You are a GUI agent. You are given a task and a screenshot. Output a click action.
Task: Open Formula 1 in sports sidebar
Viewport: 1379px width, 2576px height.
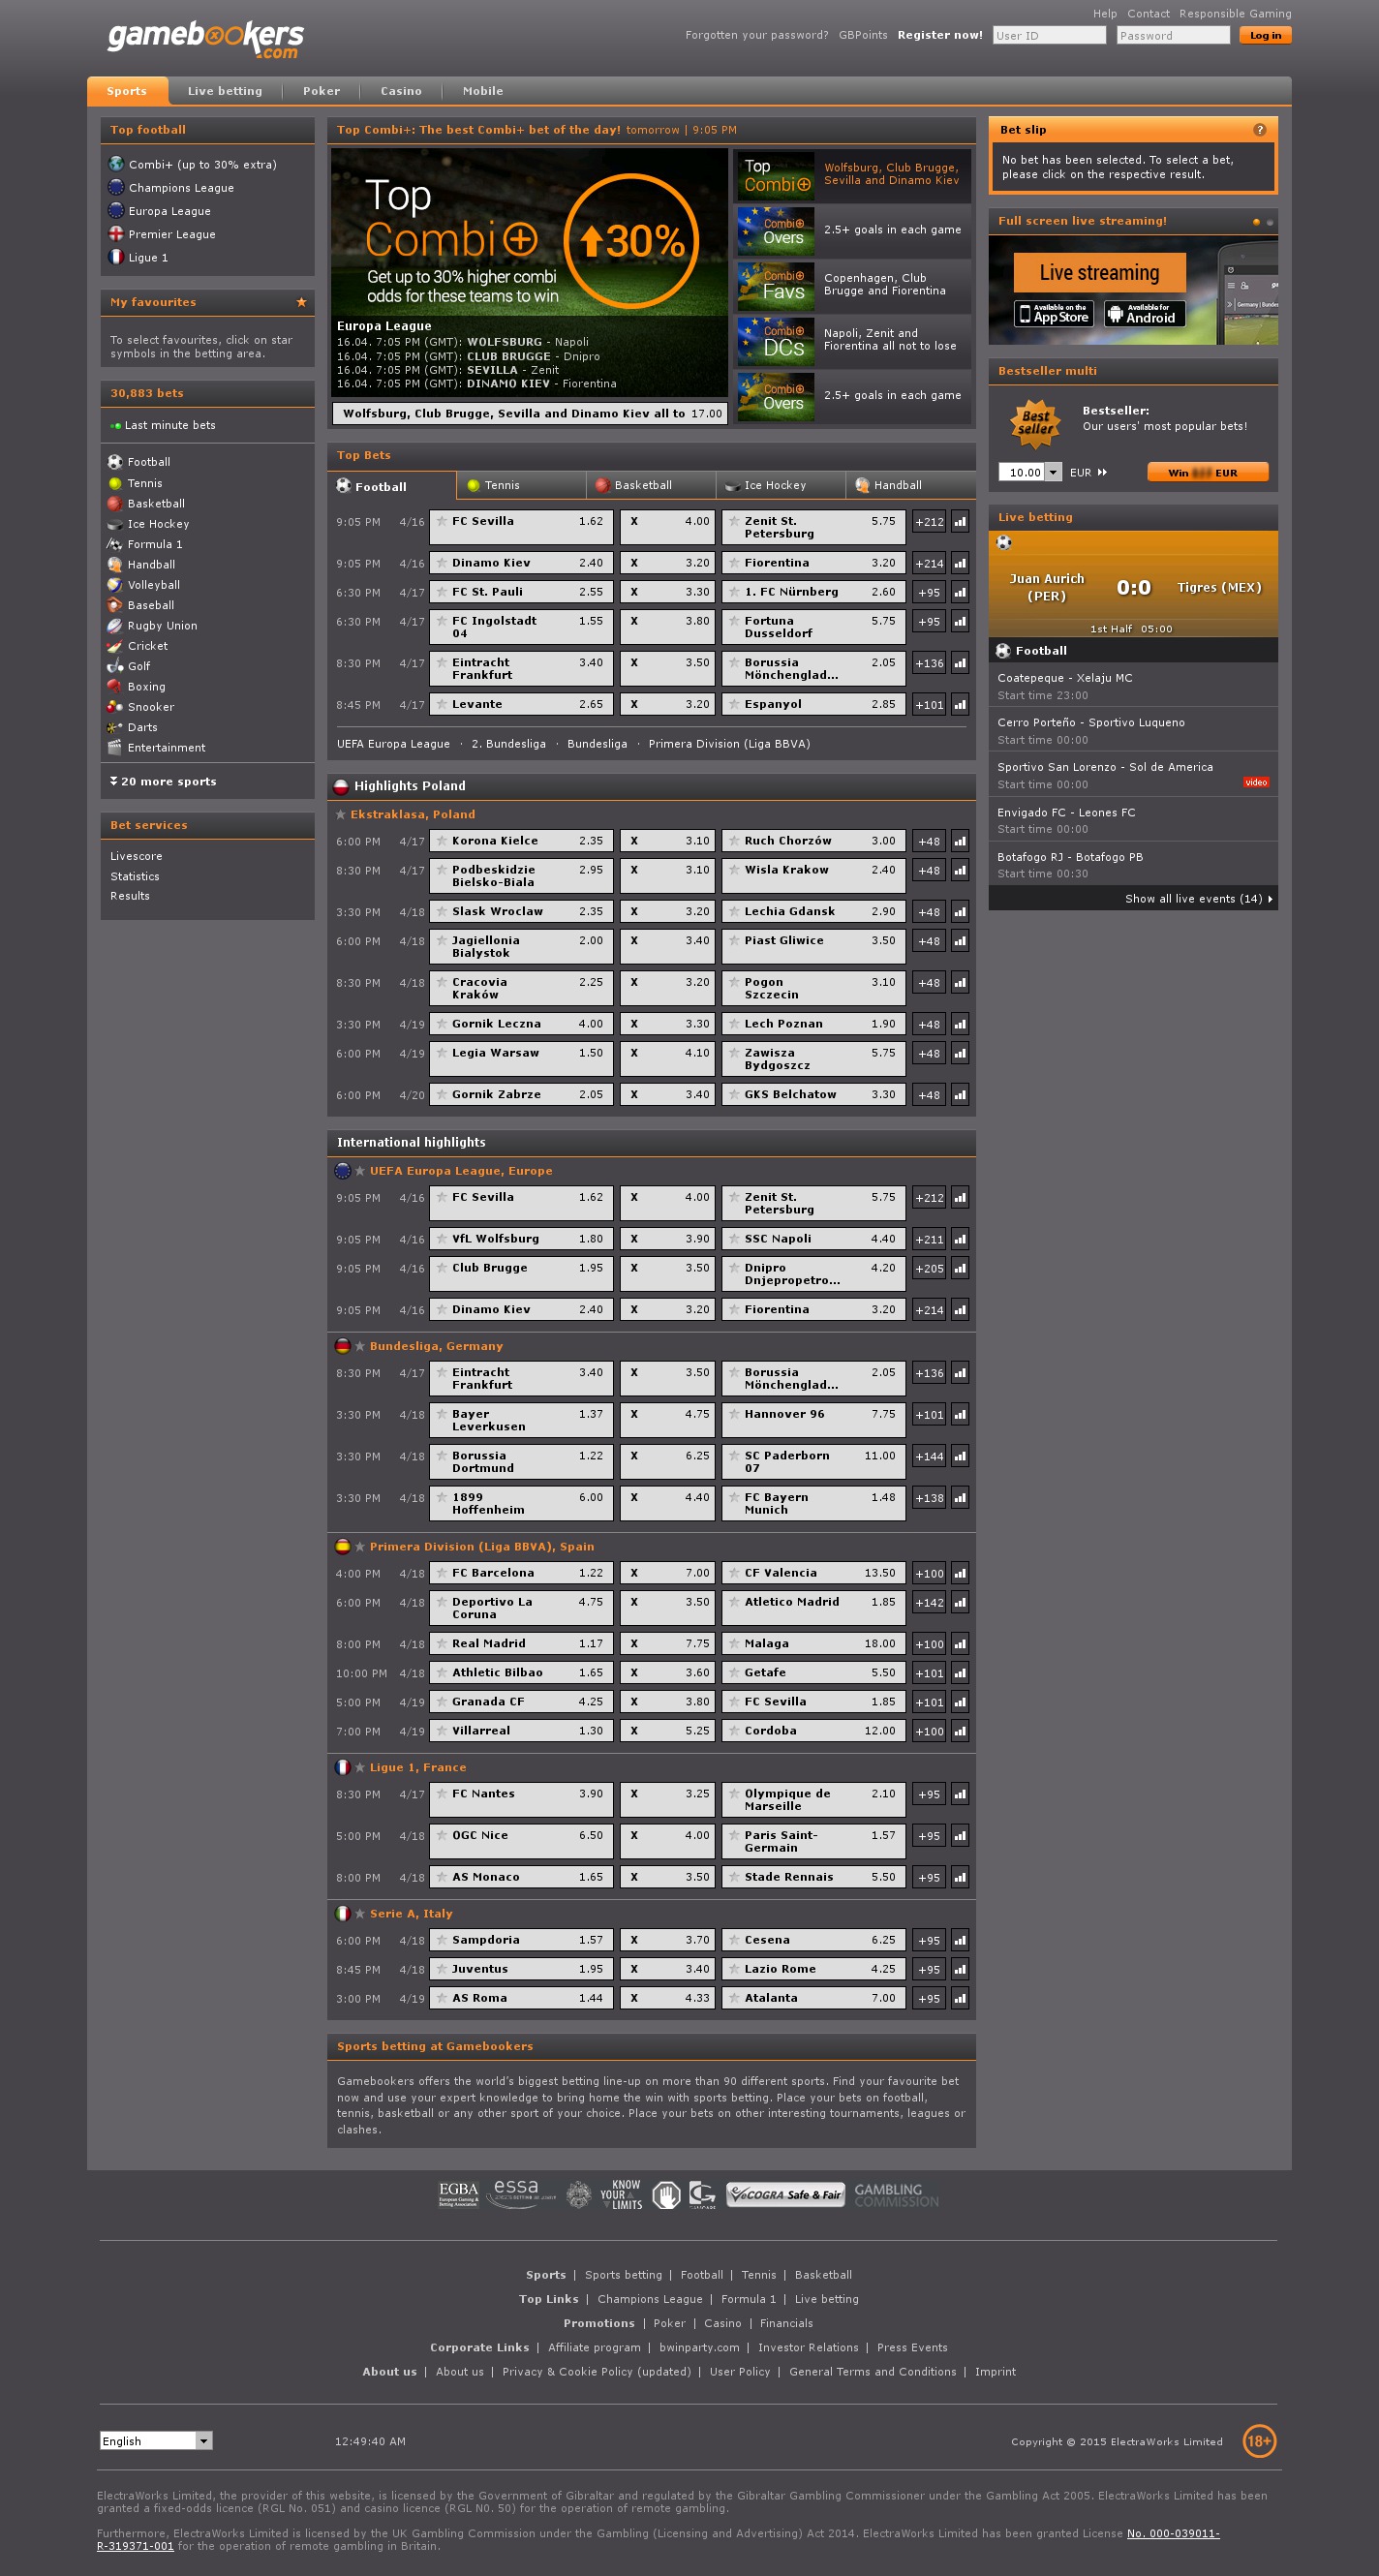154,545
